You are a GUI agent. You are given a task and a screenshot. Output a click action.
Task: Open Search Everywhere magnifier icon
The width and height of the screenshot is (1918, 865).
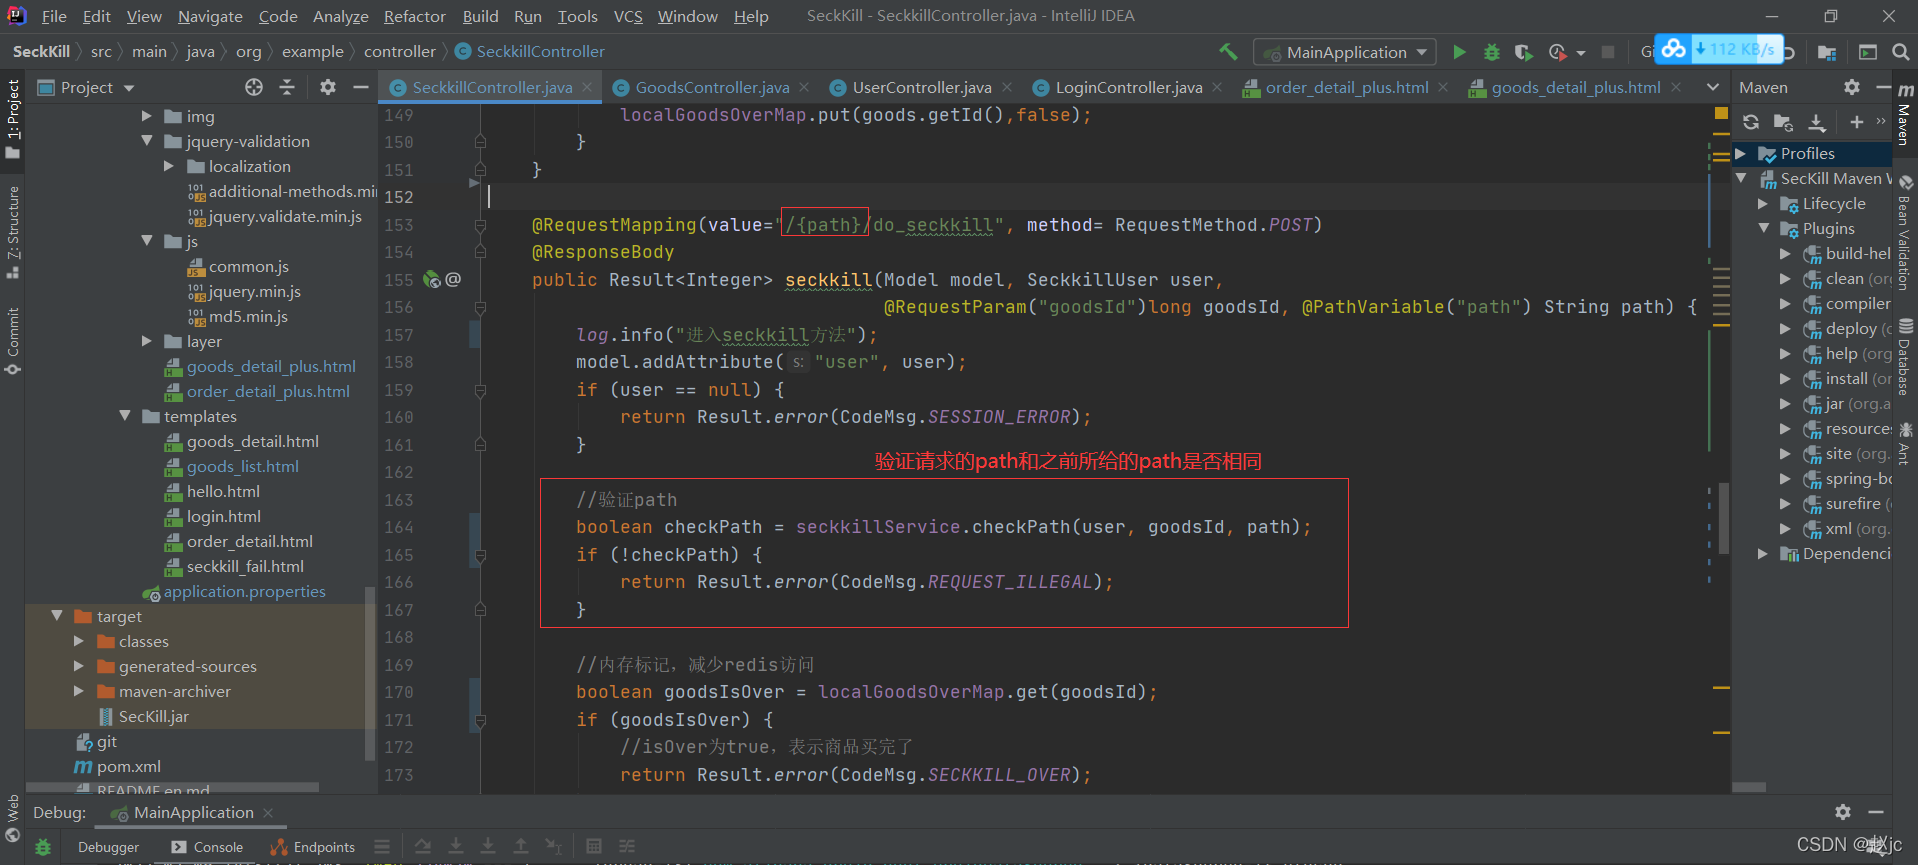click(1900, 52)
